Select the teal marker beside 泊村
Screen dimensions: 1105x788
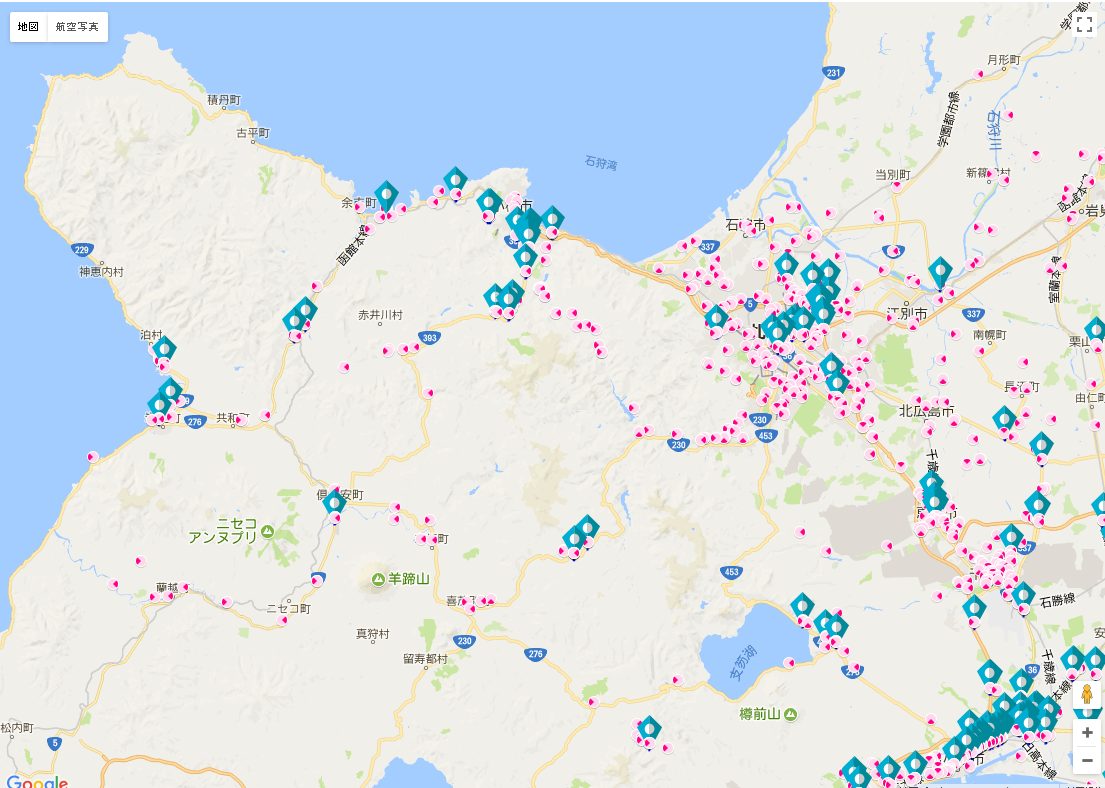click(164, 349)
